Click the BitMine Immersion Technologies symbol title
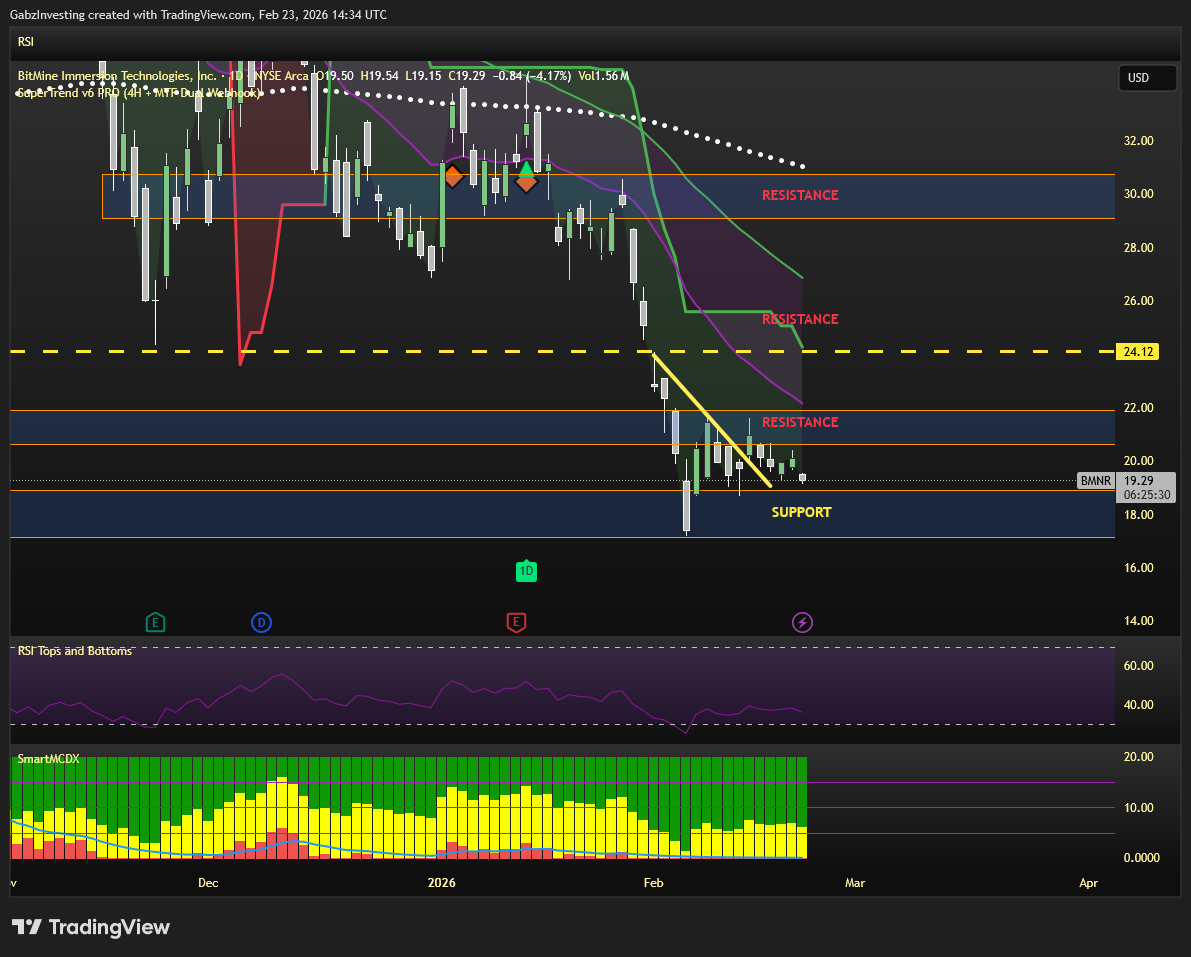This screenshot has height=957, width=1191. [x=117, y=76]
